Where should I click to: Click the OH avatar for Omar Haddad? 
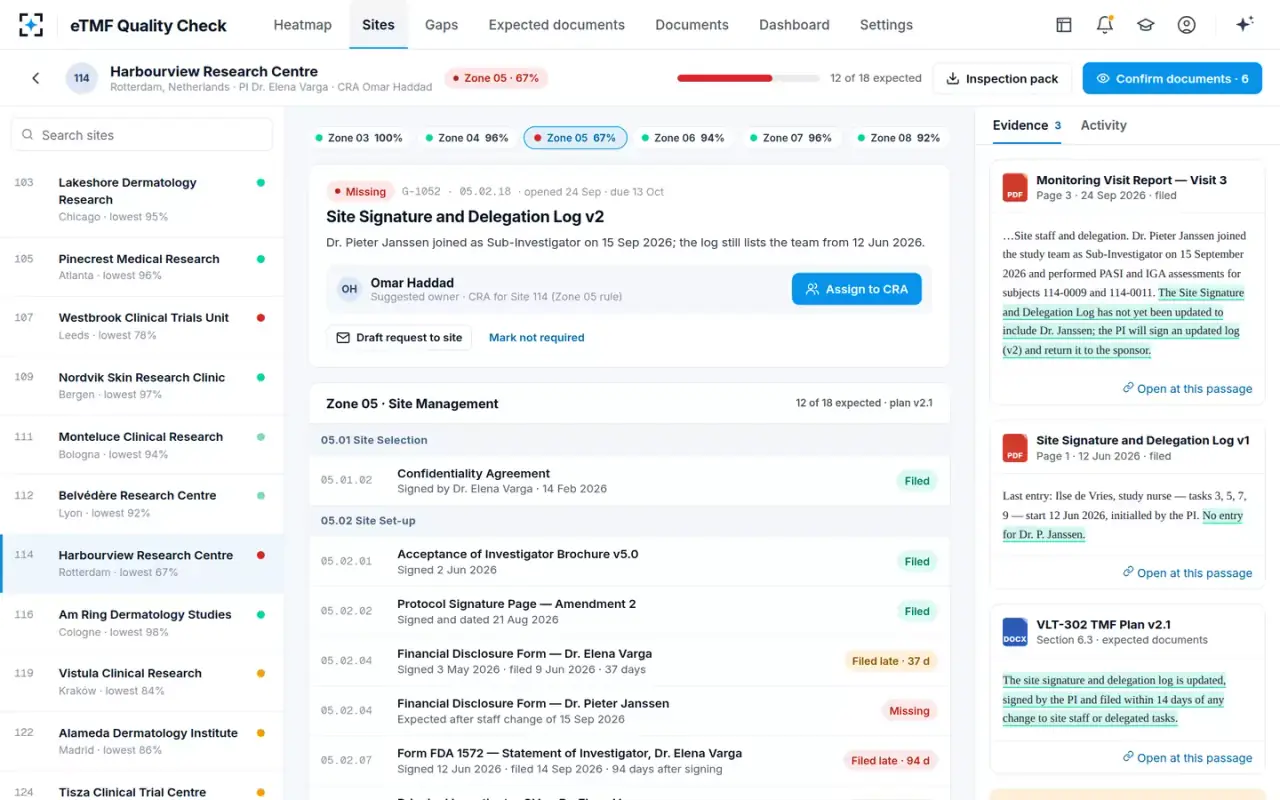point(349,289)
